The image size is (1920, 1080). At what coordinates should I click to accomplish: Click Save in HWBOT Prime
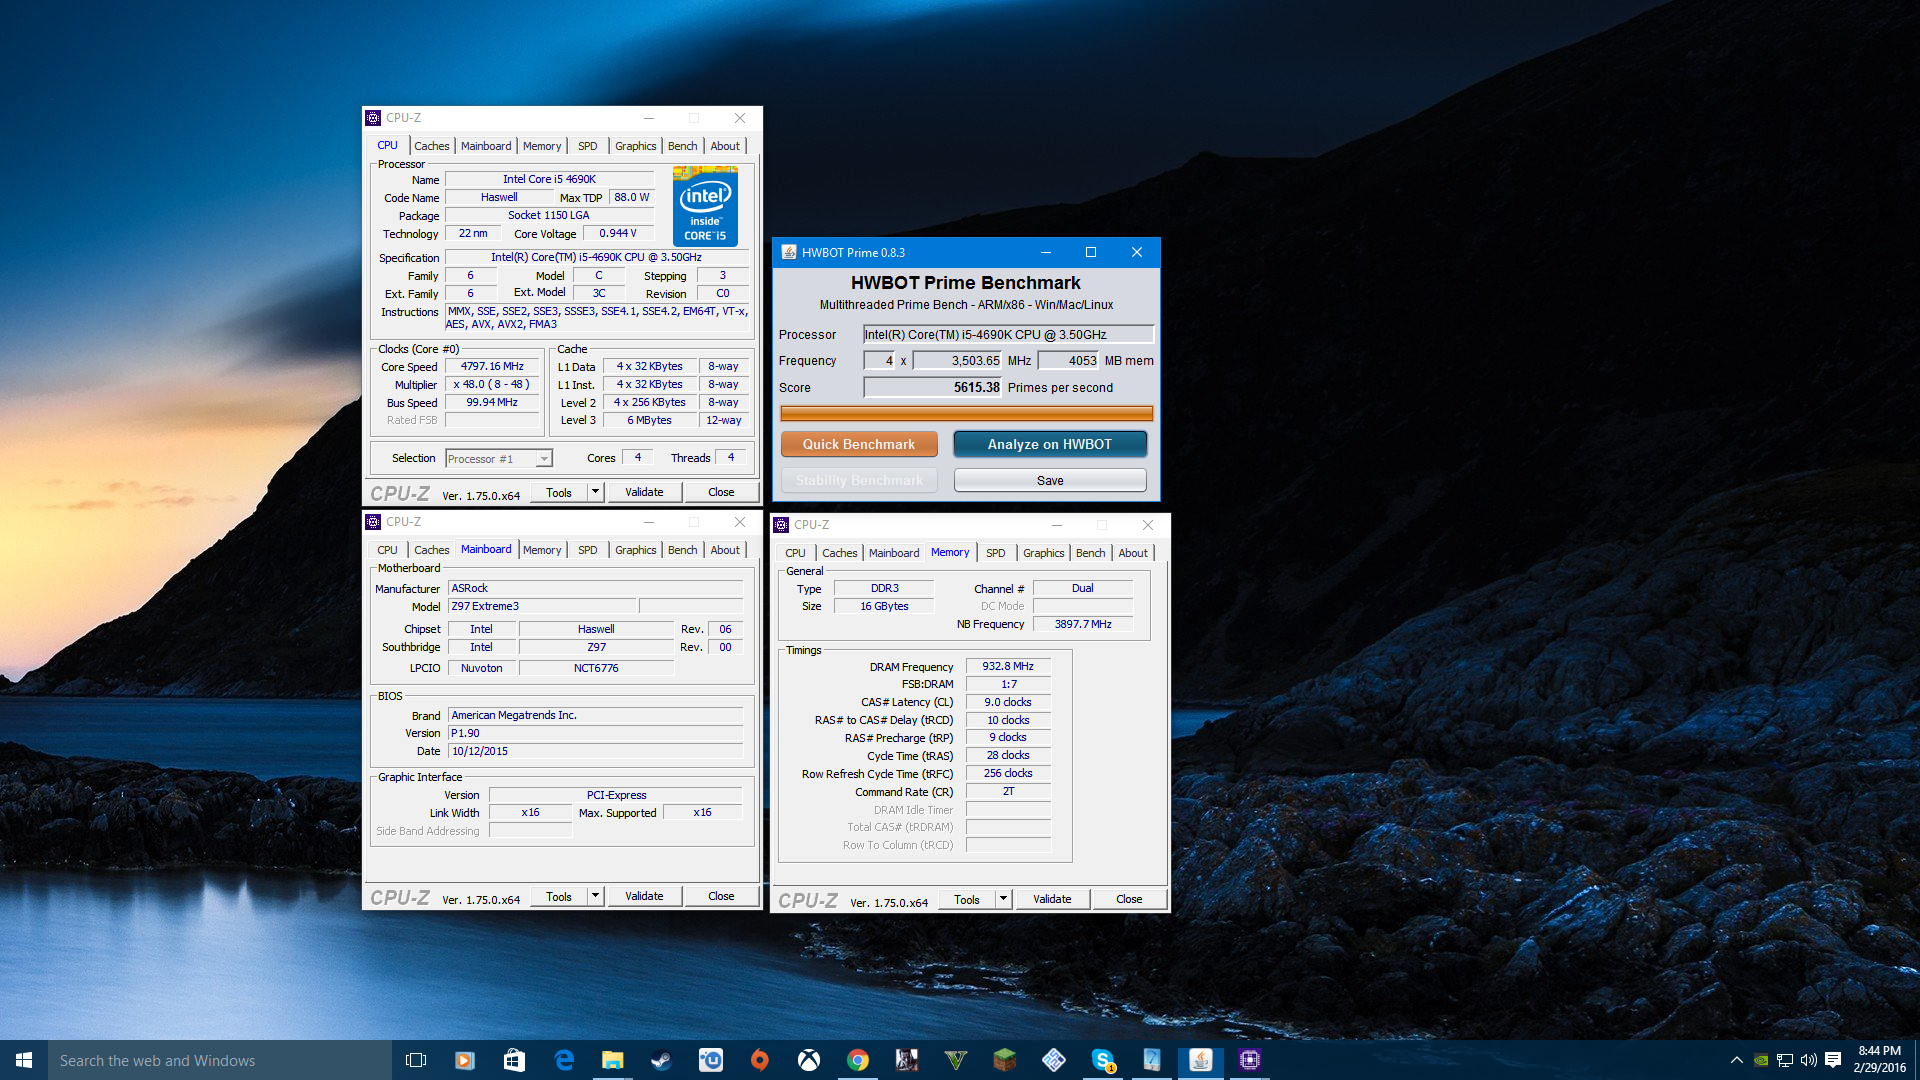point(1049,481)
